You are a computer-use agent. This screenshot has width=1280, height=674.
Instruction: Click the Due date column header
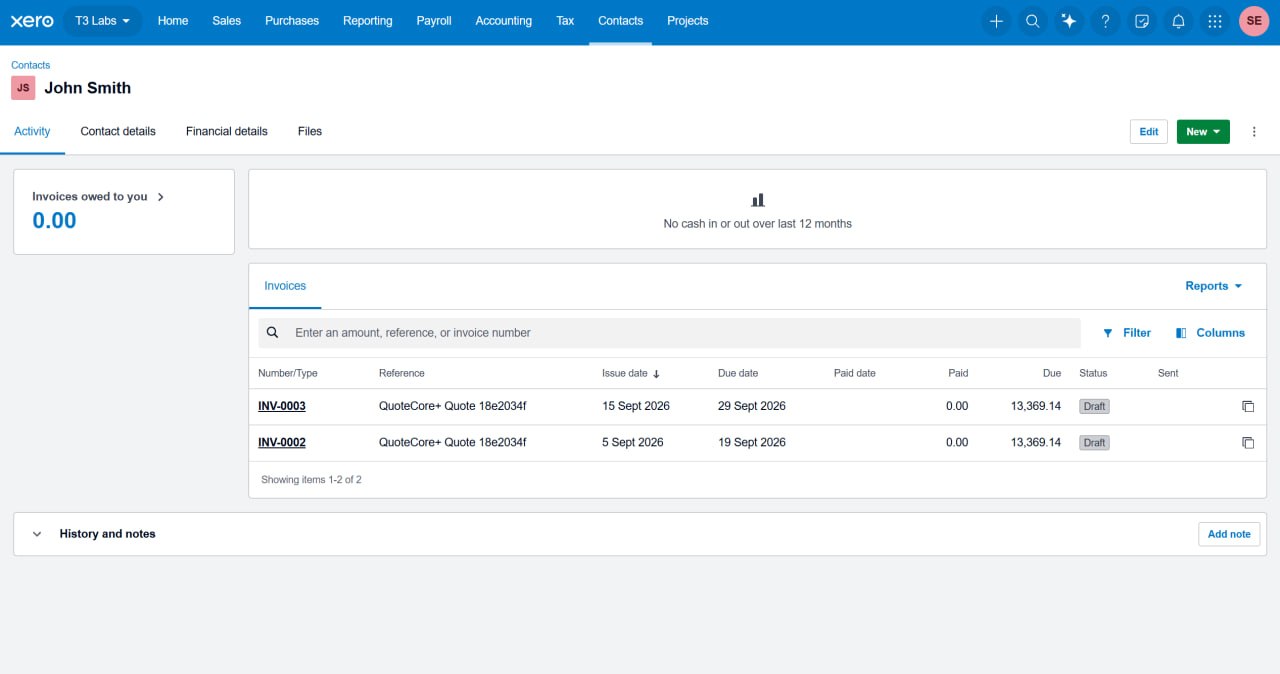[x=738, y=373]
